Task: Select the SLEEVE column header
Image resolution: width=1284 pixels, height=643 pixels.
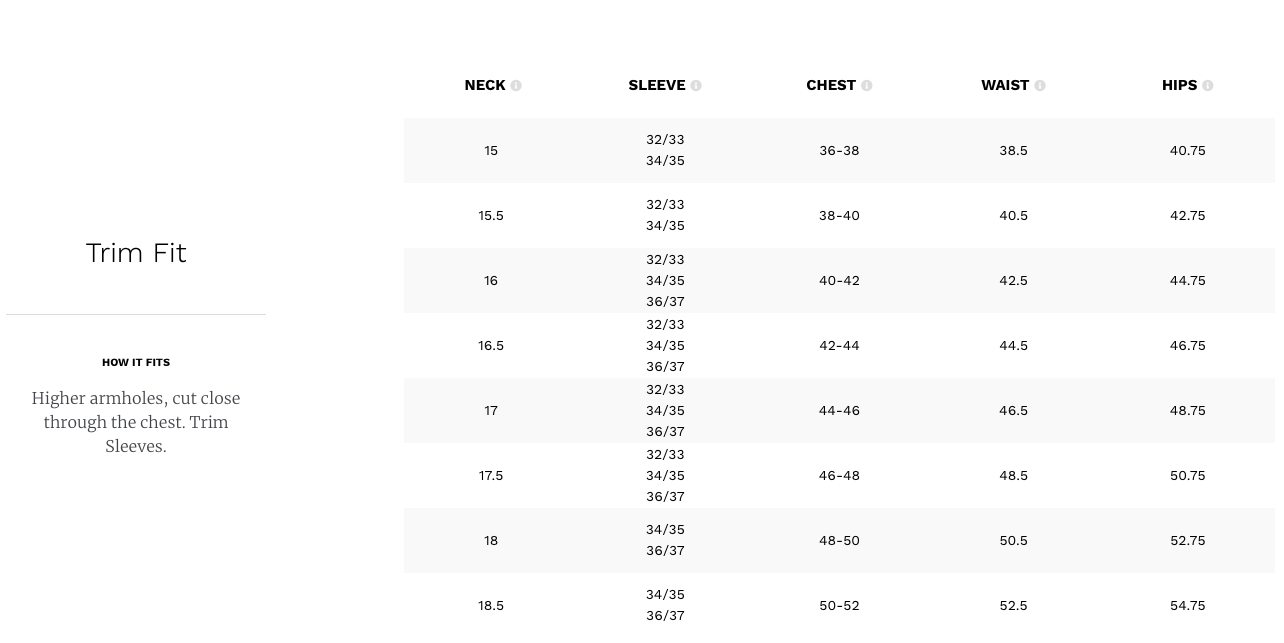Action: (657, 86)
